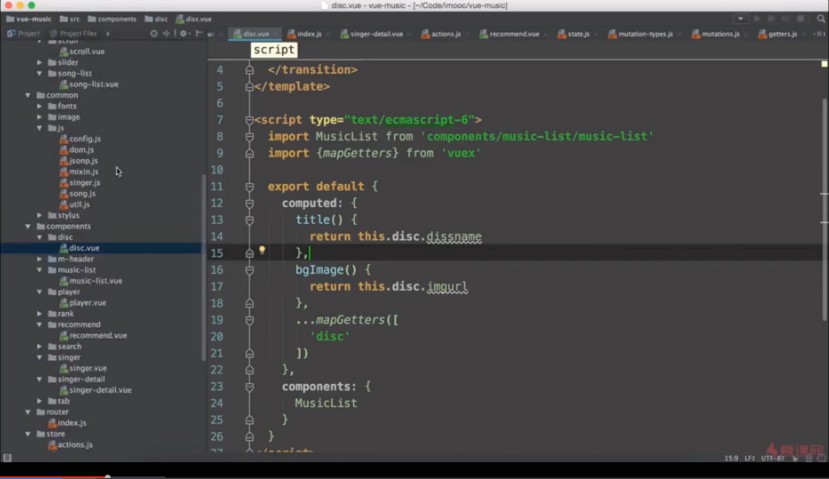Collapse the store folder arrow
Image resolution: width=829 pixels, height=479 pixels.
pos(28,434)
